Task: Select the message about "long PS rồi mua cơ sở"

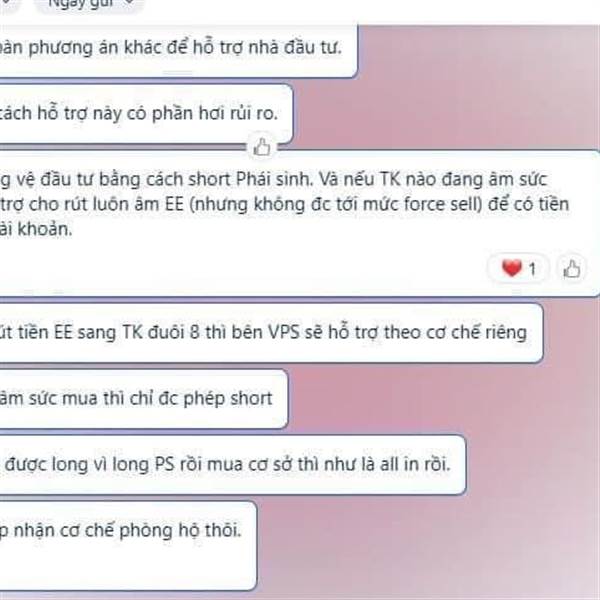Action: click(232, 465)
